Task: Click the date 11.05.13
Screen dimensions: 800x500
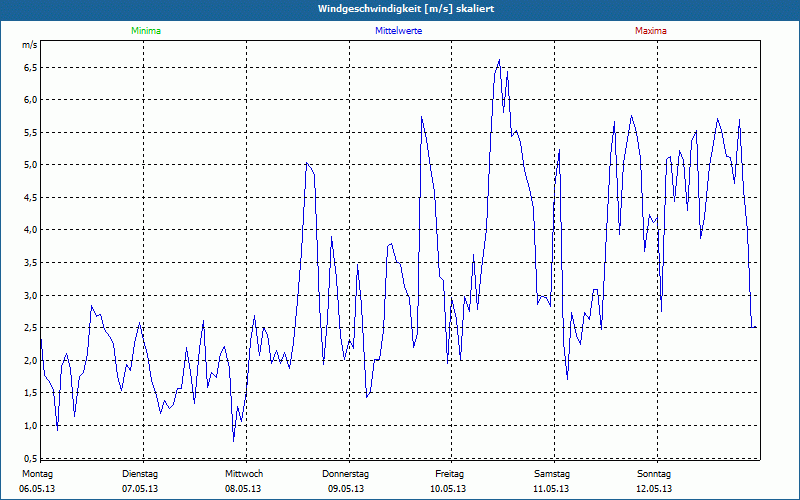Action: point(551,489)
